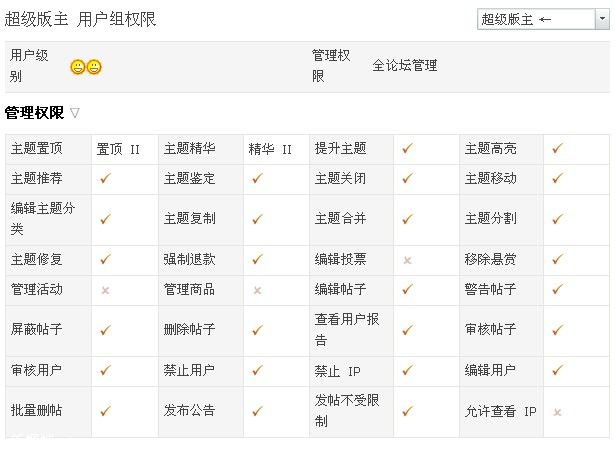Click the X mark beside 管理活动
The width and height of the screenshot is (615, 458).
(105, 290)
